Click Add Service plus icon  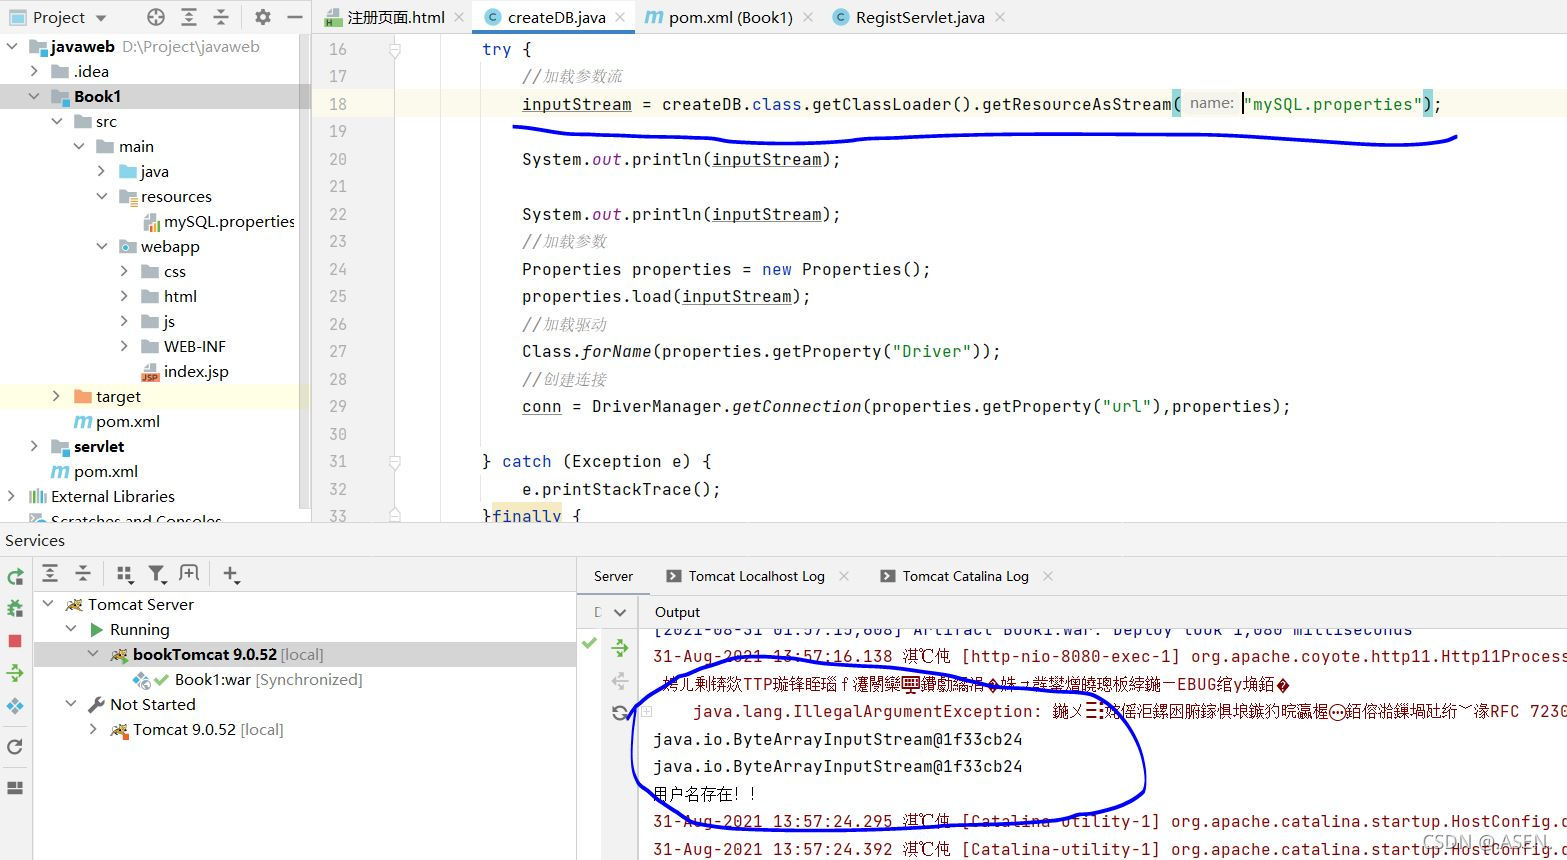(x=231, y=573)
